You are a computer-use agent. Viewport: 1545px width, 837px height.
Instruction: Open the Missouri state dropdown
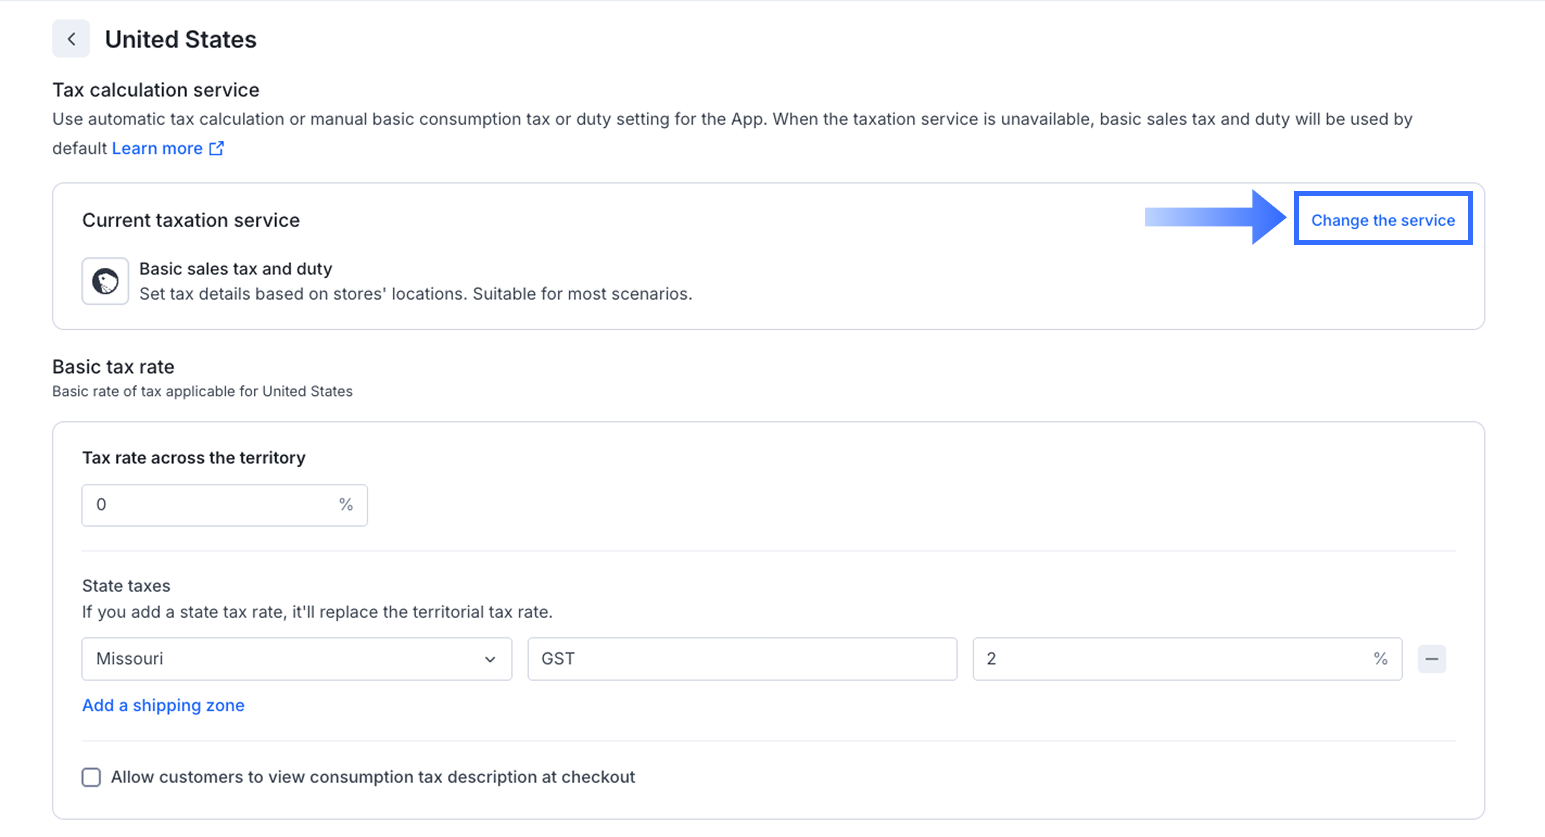(x=296, y=659)
